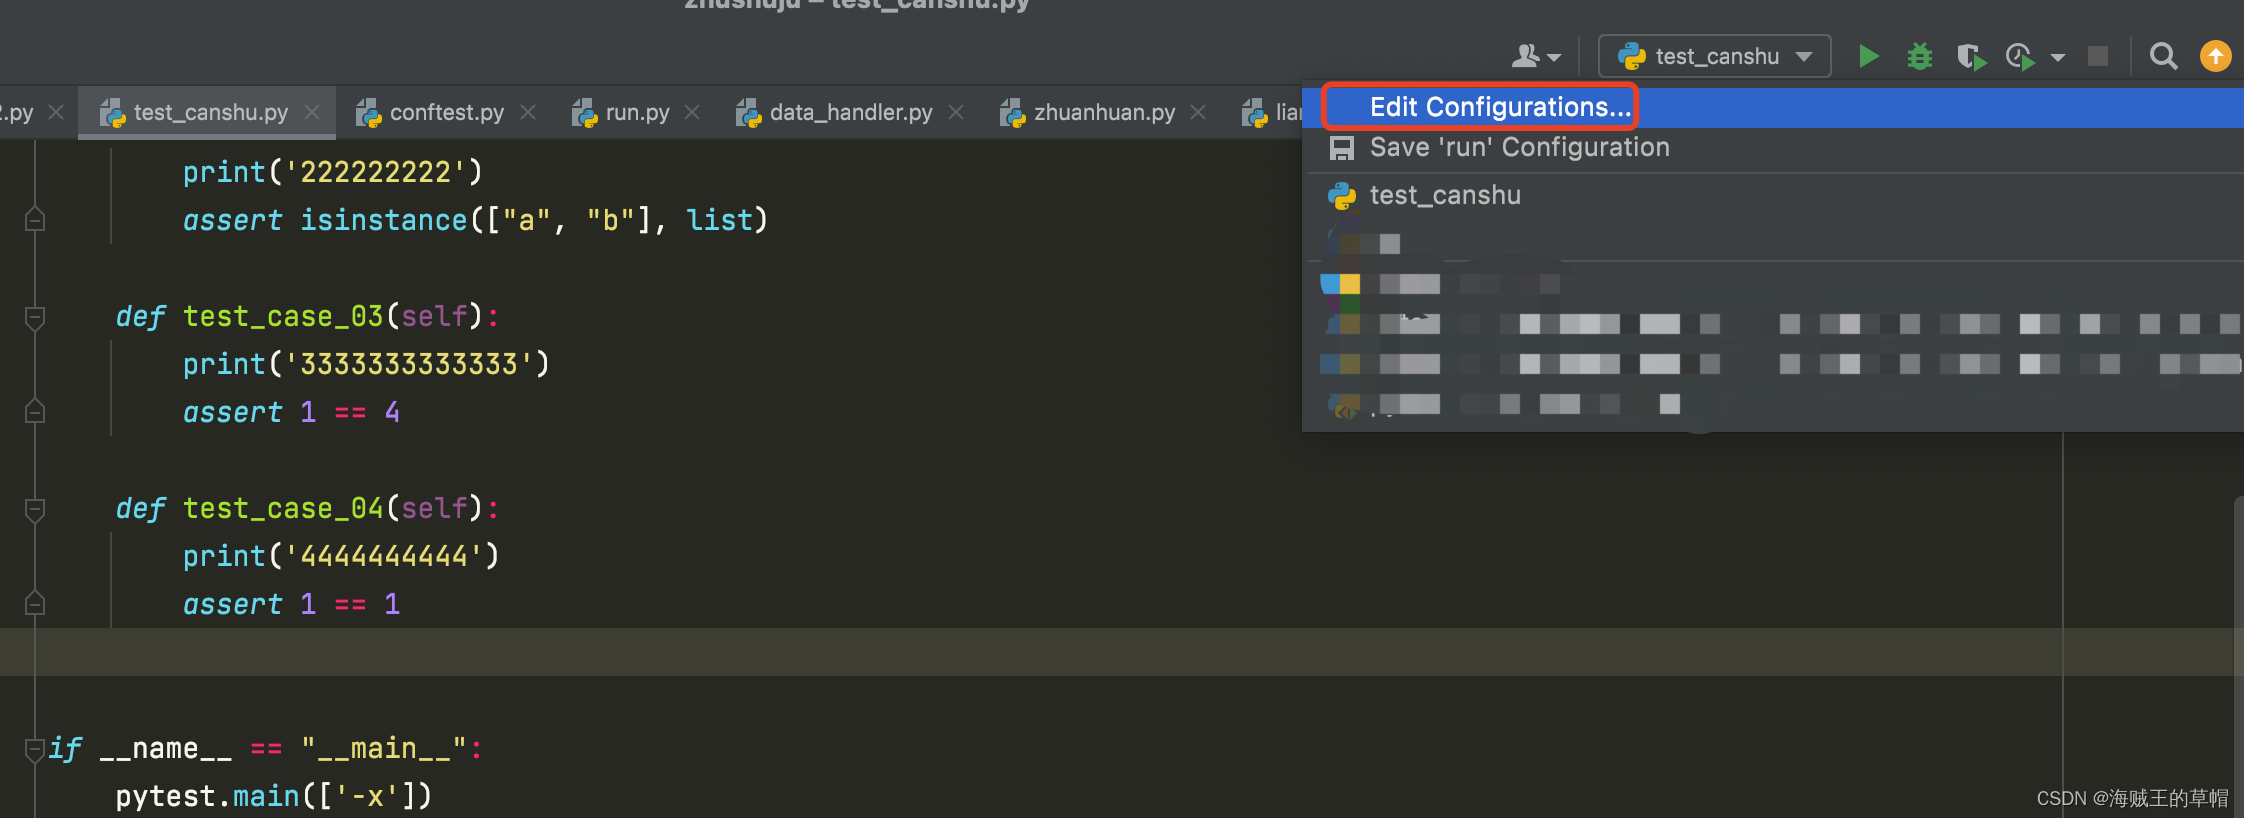Collapse the test_case_04 function fold marker

pyautogui.click(x=35, y=510)
